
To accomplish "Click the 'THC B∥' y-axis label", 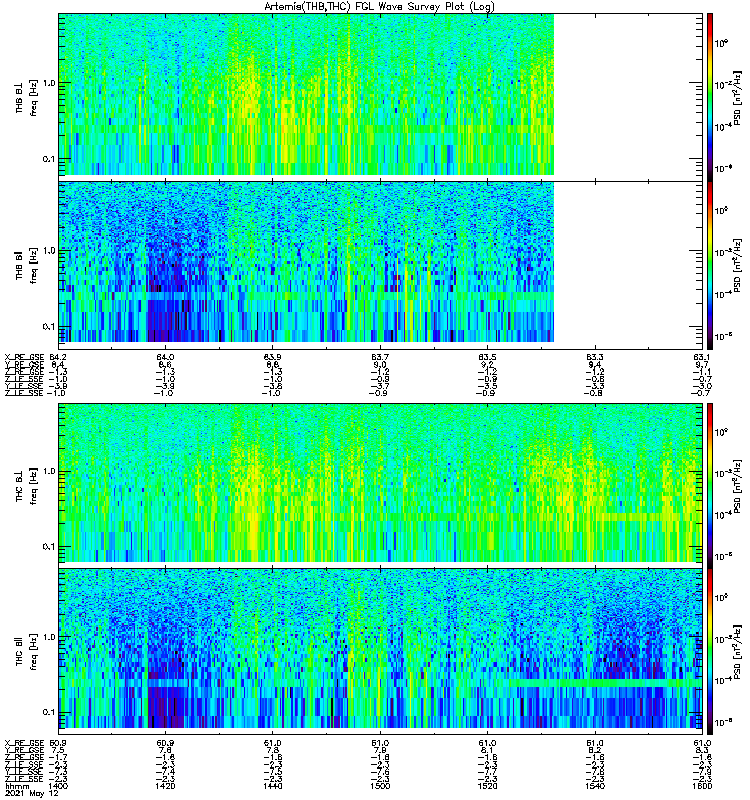I will click(x=20, y=651).
